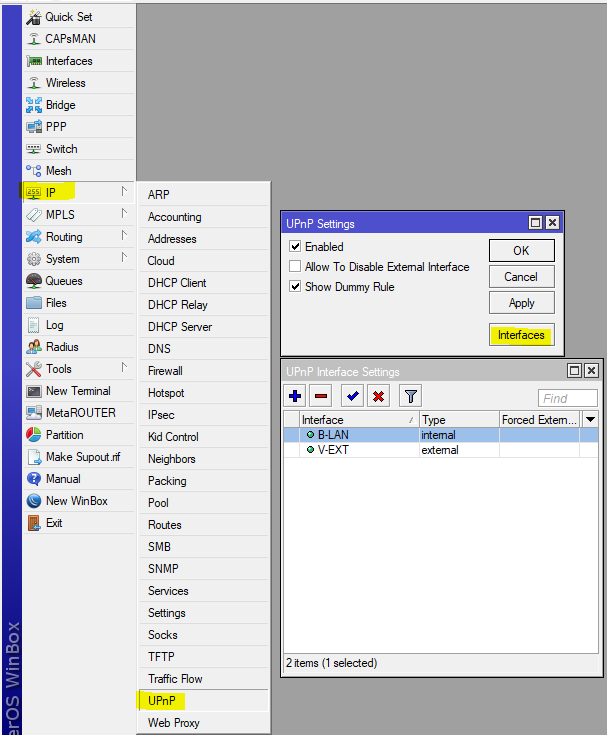
Task: Click the Switch icon
Action: [x=34, y=149]
